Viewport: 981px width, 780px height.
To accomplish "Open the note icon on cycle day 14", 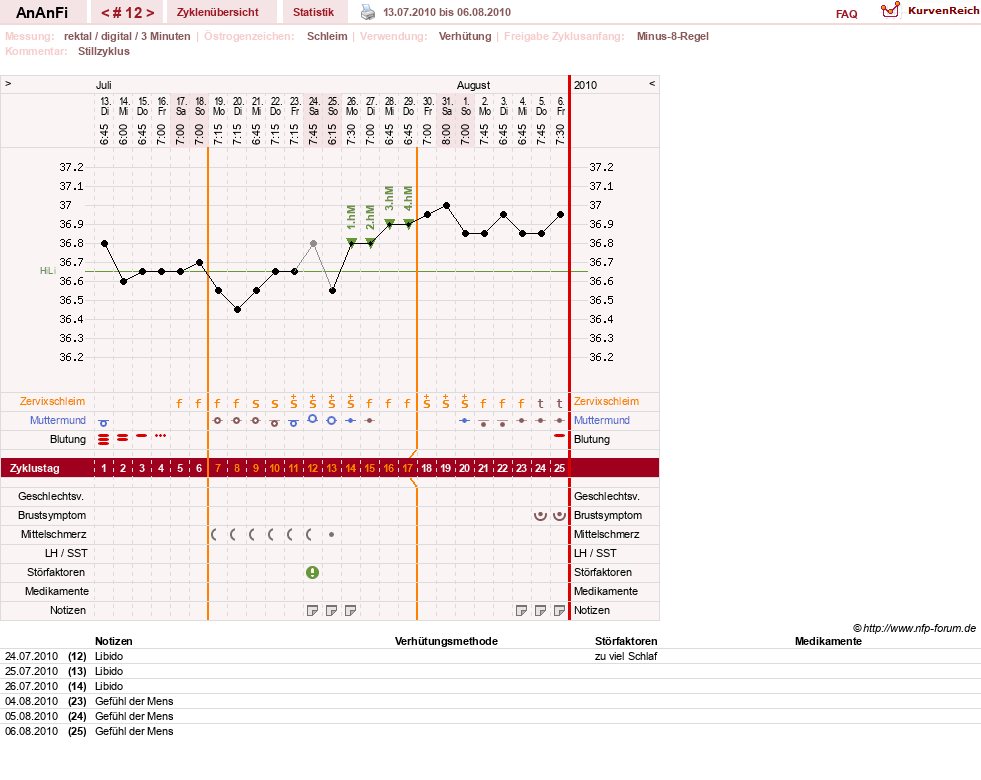I will pos(350,610).
